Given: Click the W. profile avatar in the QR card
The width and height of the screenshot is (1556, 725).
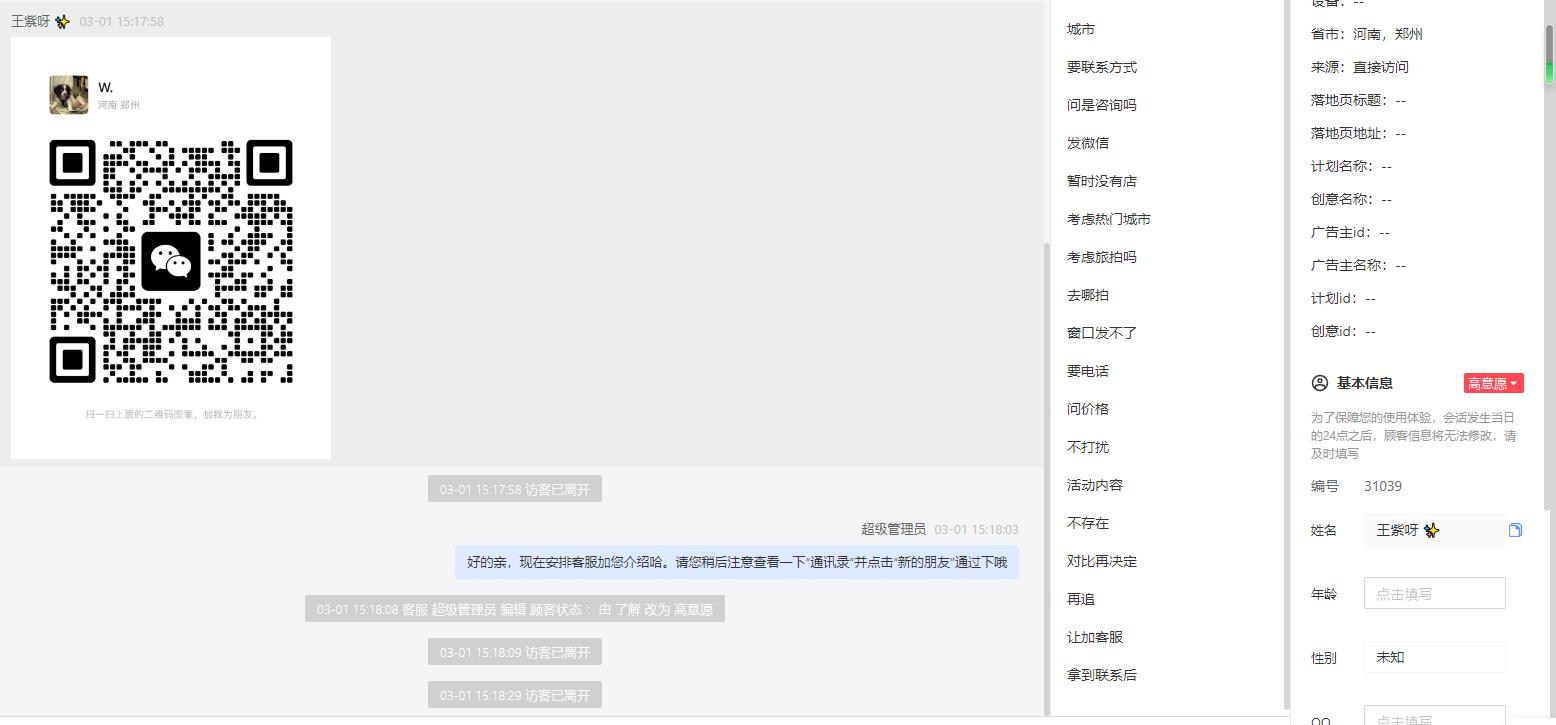Looking at the screenshot, I should [68, 95].
